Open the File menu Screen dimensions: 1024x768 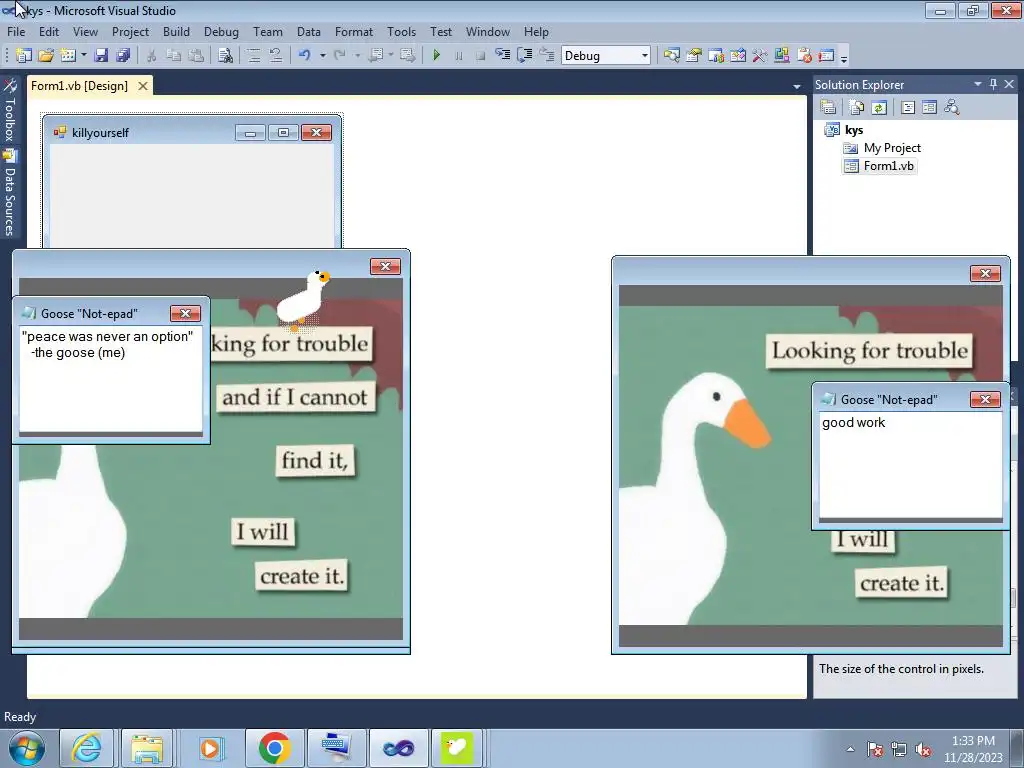(16, 31)
